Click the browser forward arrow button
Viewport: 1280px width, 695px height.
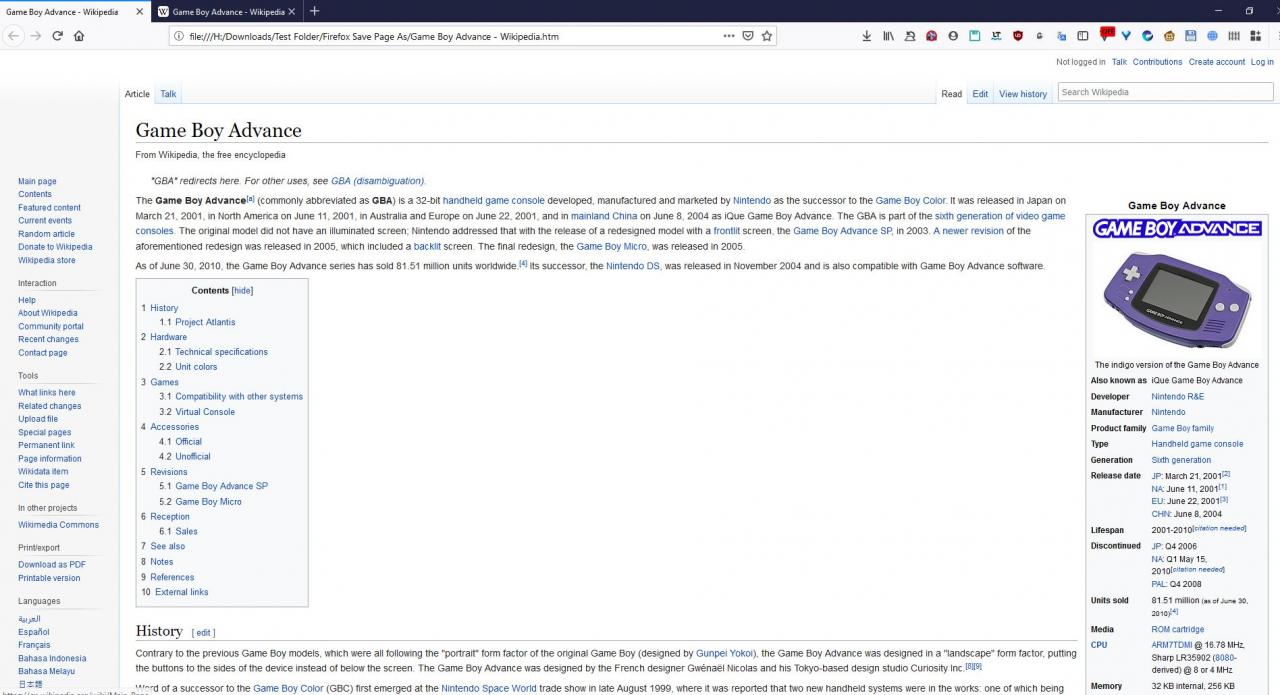click(36, 36)
